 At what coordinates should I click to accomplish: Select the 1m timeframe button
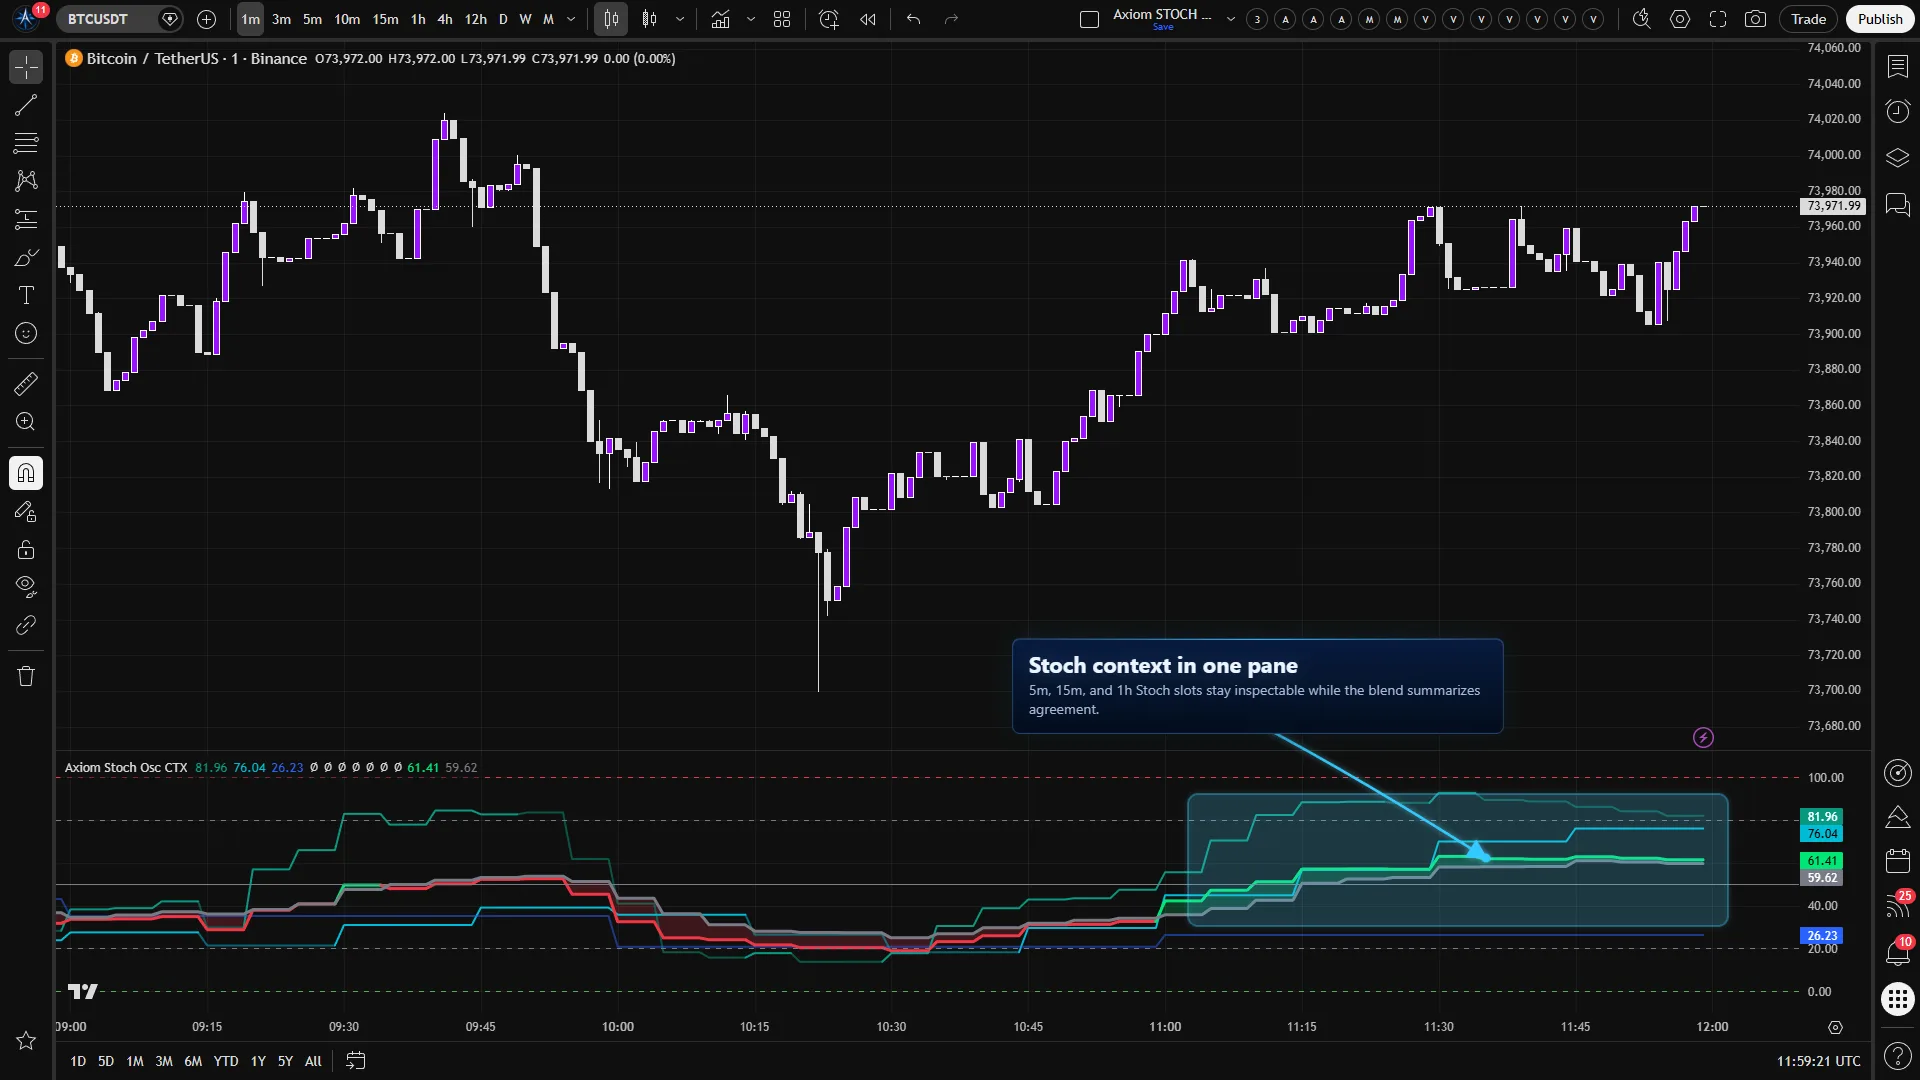pyautogui.click(x=250, y=19)
